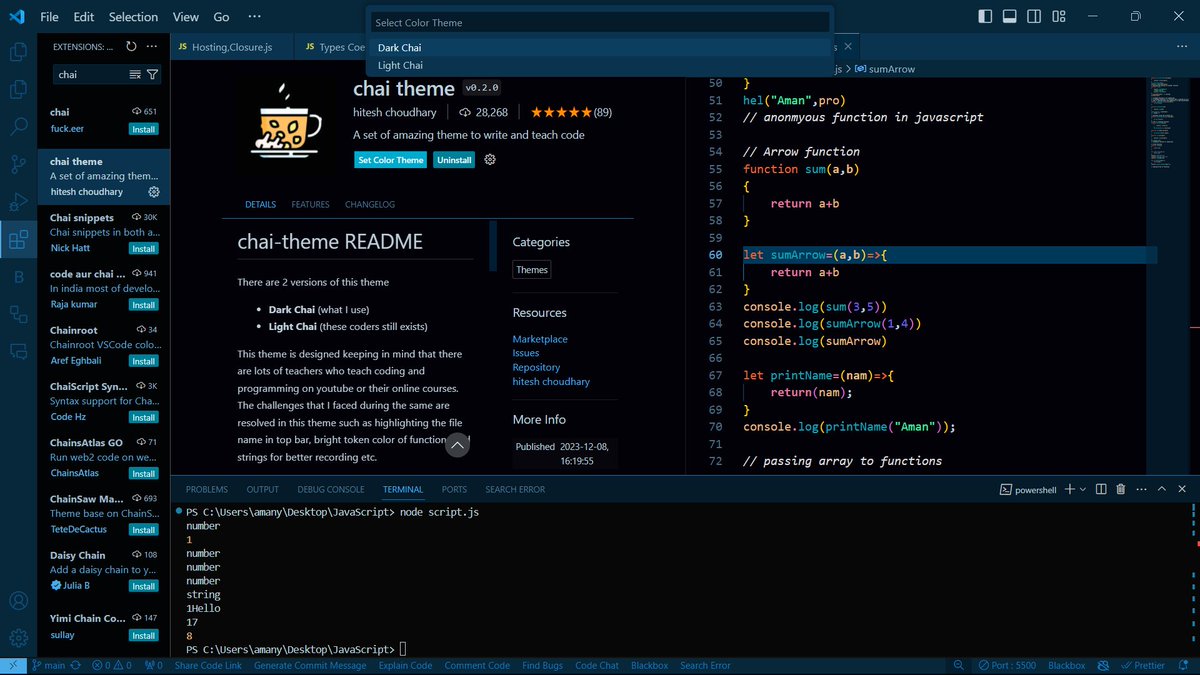Click the Set Color Theme button
1200x675 pixels.
[391, 160]
